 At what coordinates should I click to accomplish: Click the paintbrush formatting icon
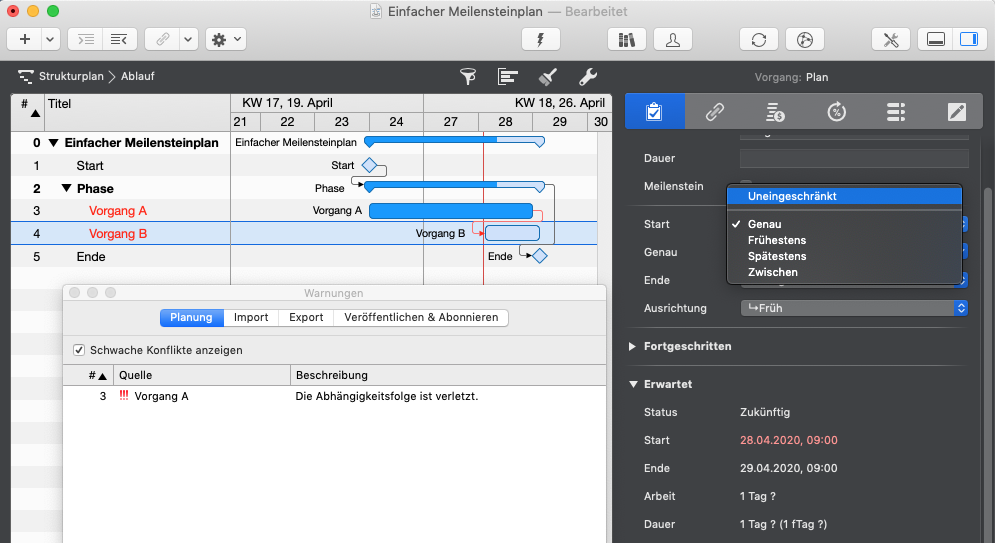[x=547, y=77]
